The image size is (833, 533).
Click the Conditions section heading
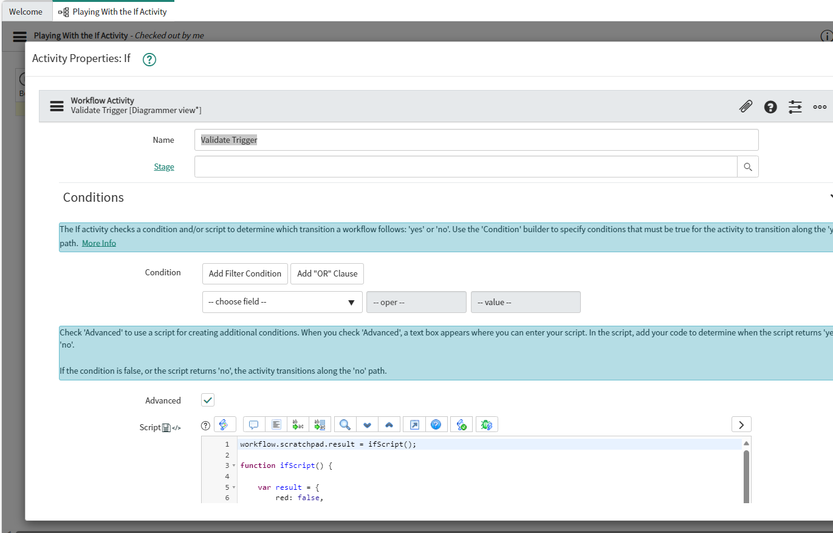click(94, 198)
